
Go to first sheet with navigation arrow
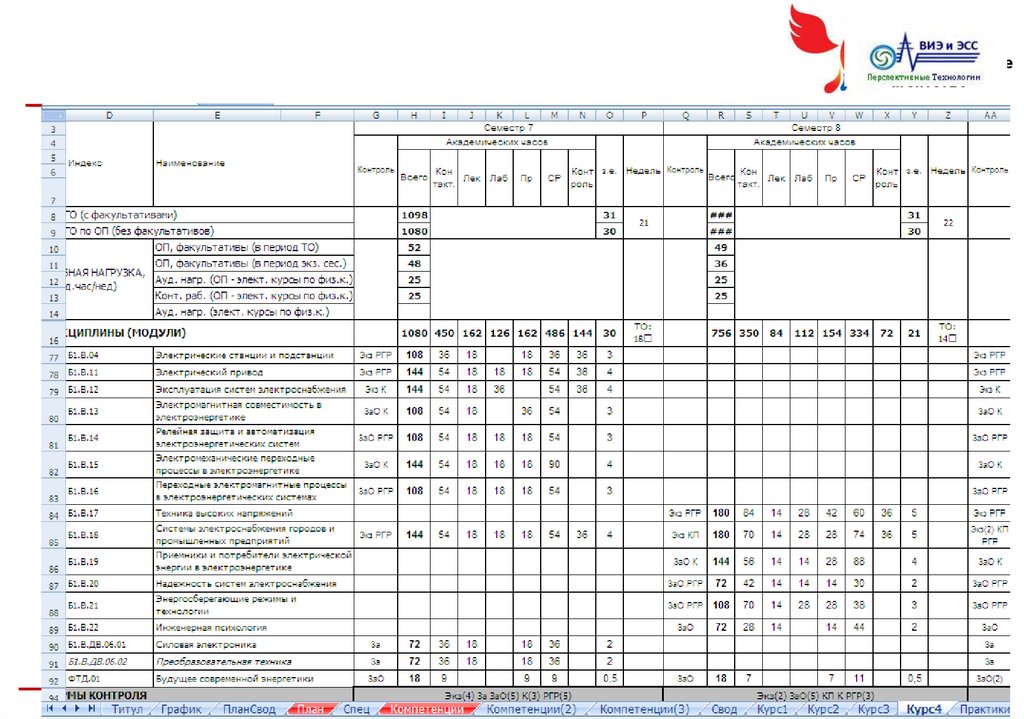pos(50,709)
